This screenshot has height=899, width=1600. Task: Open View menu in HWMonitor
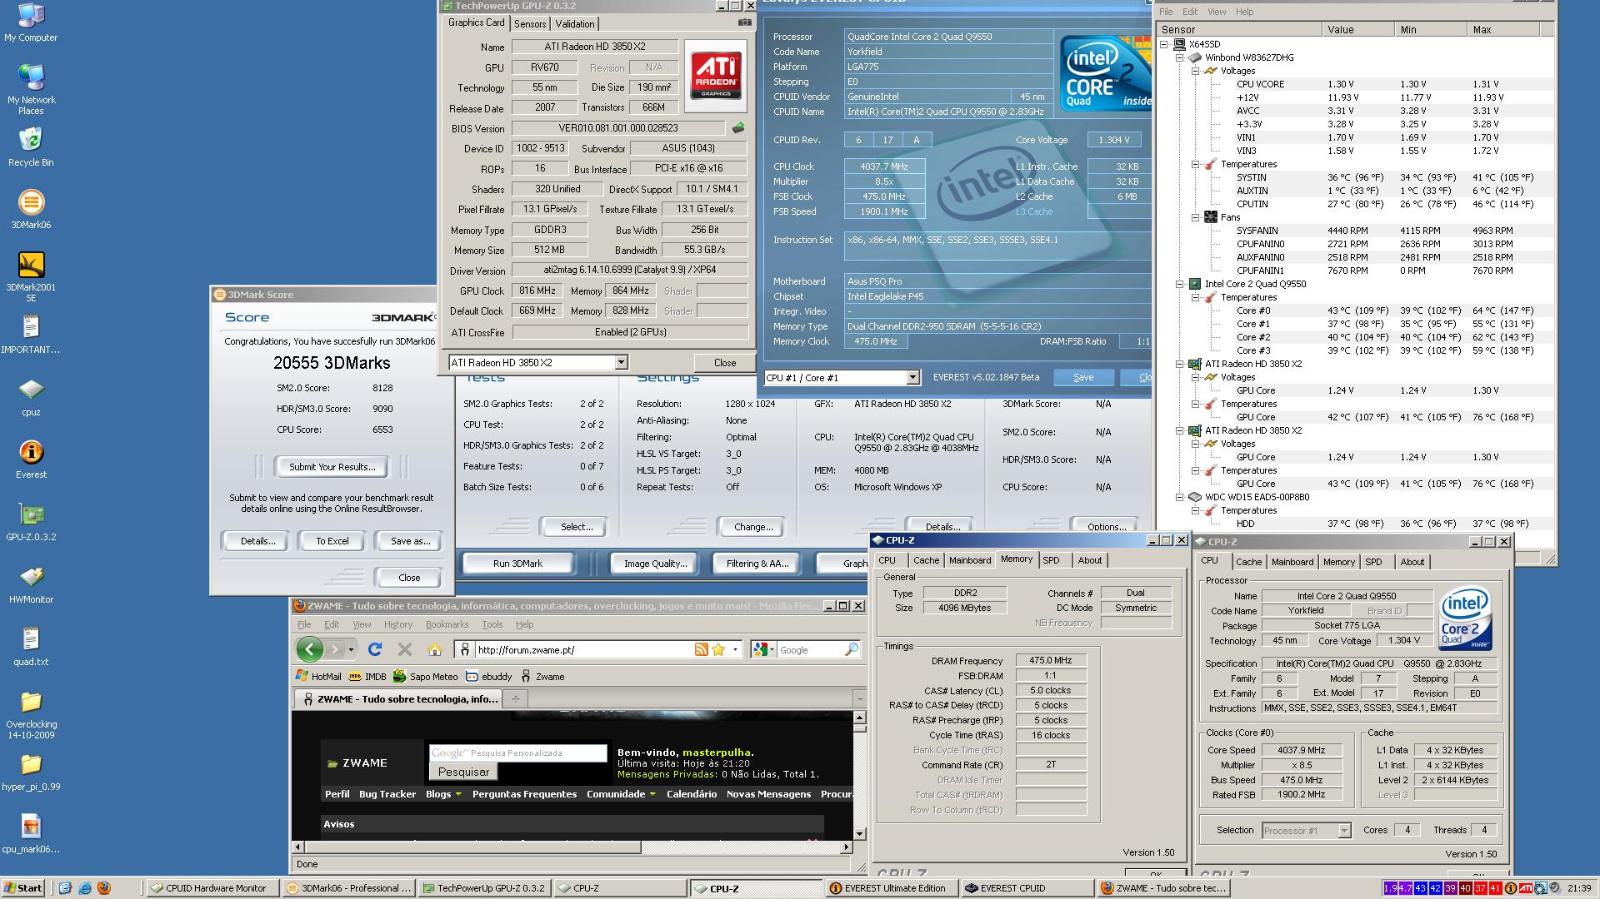pos(1216,12)
